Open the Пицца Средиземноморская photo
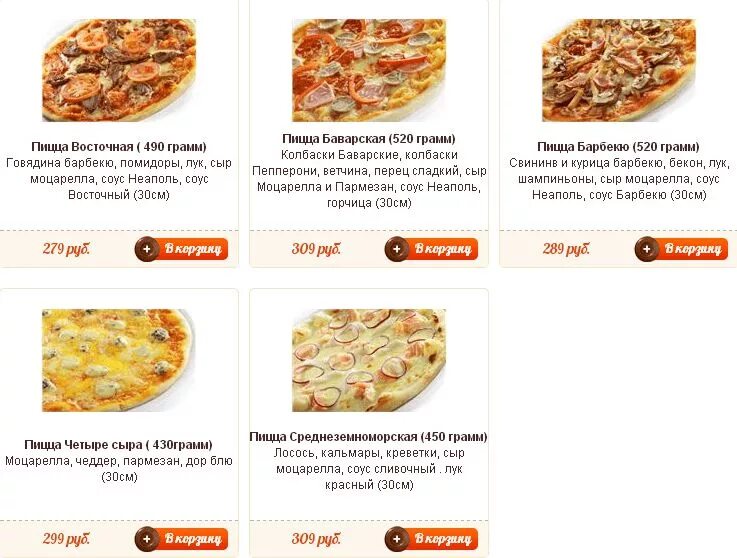 point(369,360)
